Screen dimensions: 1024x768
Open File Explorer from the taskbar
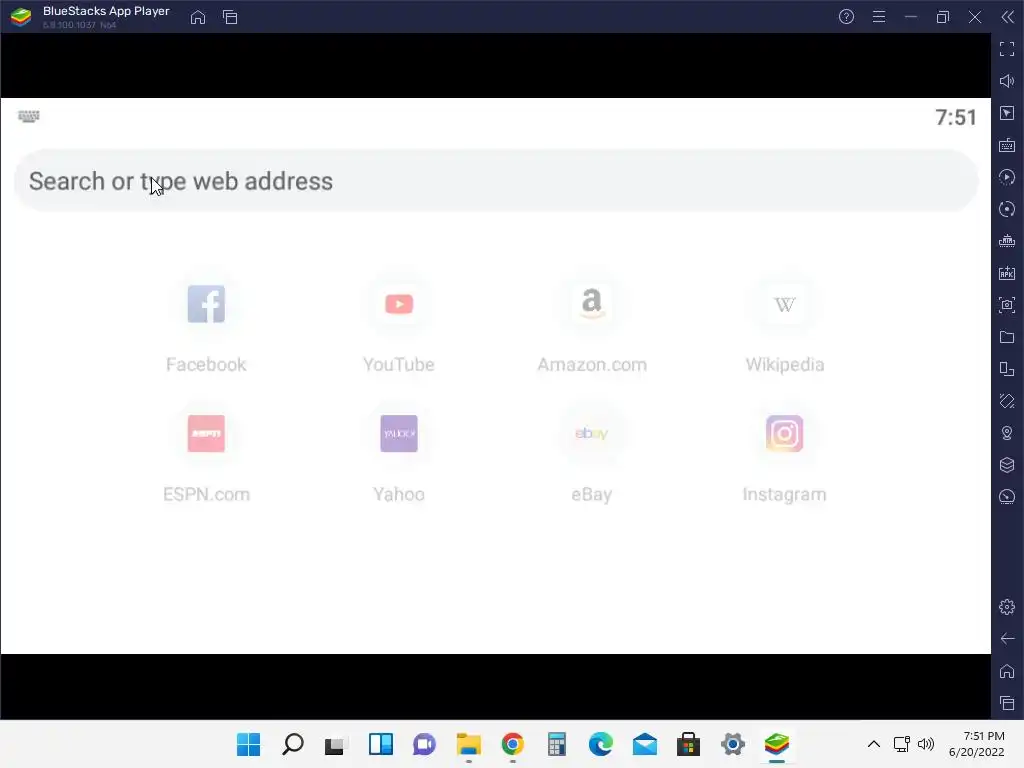coord(468,744)
